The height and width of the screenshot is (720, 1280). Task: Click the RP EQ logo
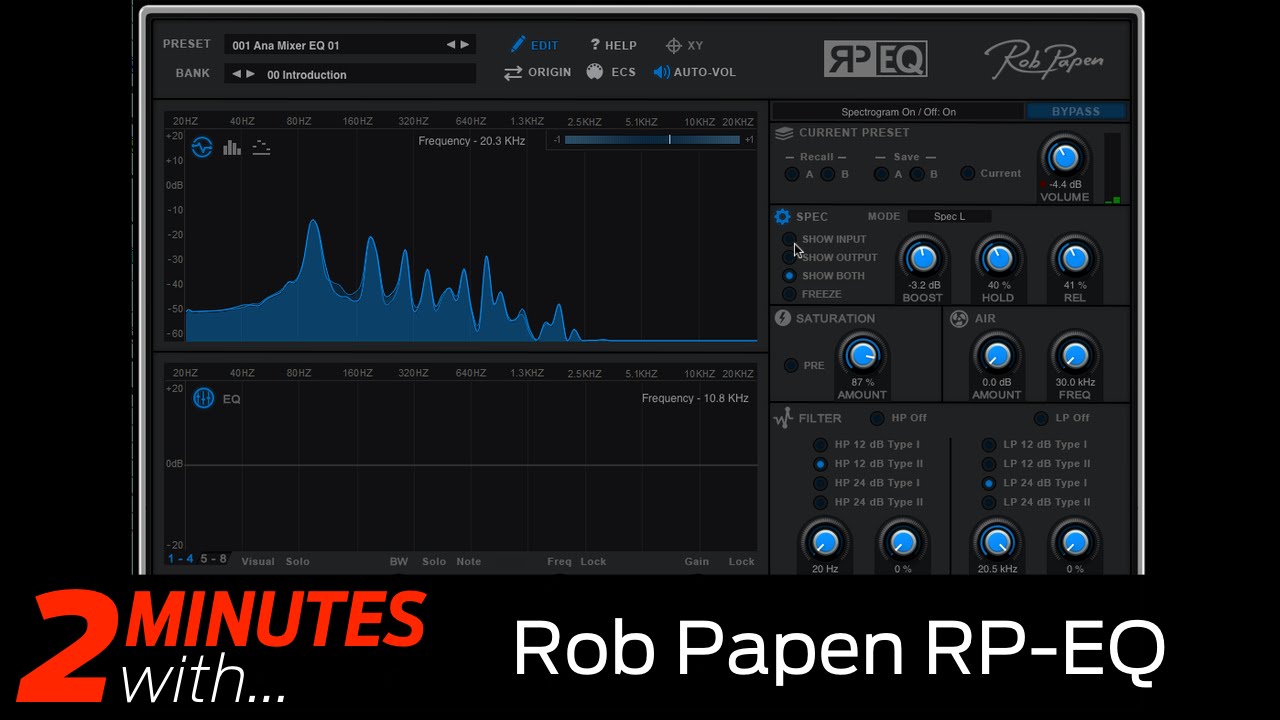(875, 59)
